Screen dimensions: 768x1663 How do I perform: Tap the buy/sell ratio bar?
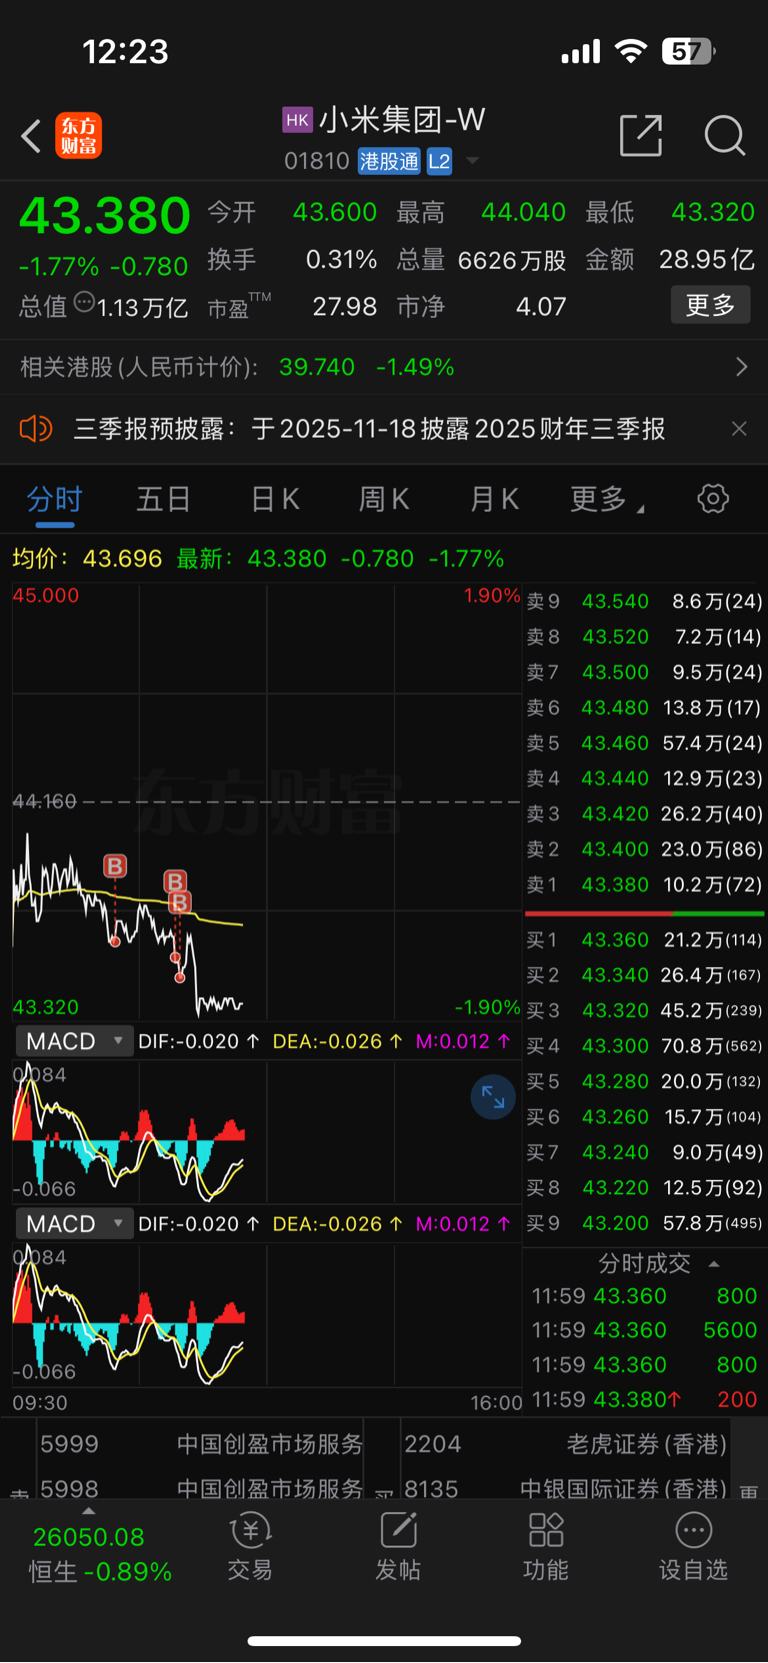pyautogui.click(x=645, y=914)
